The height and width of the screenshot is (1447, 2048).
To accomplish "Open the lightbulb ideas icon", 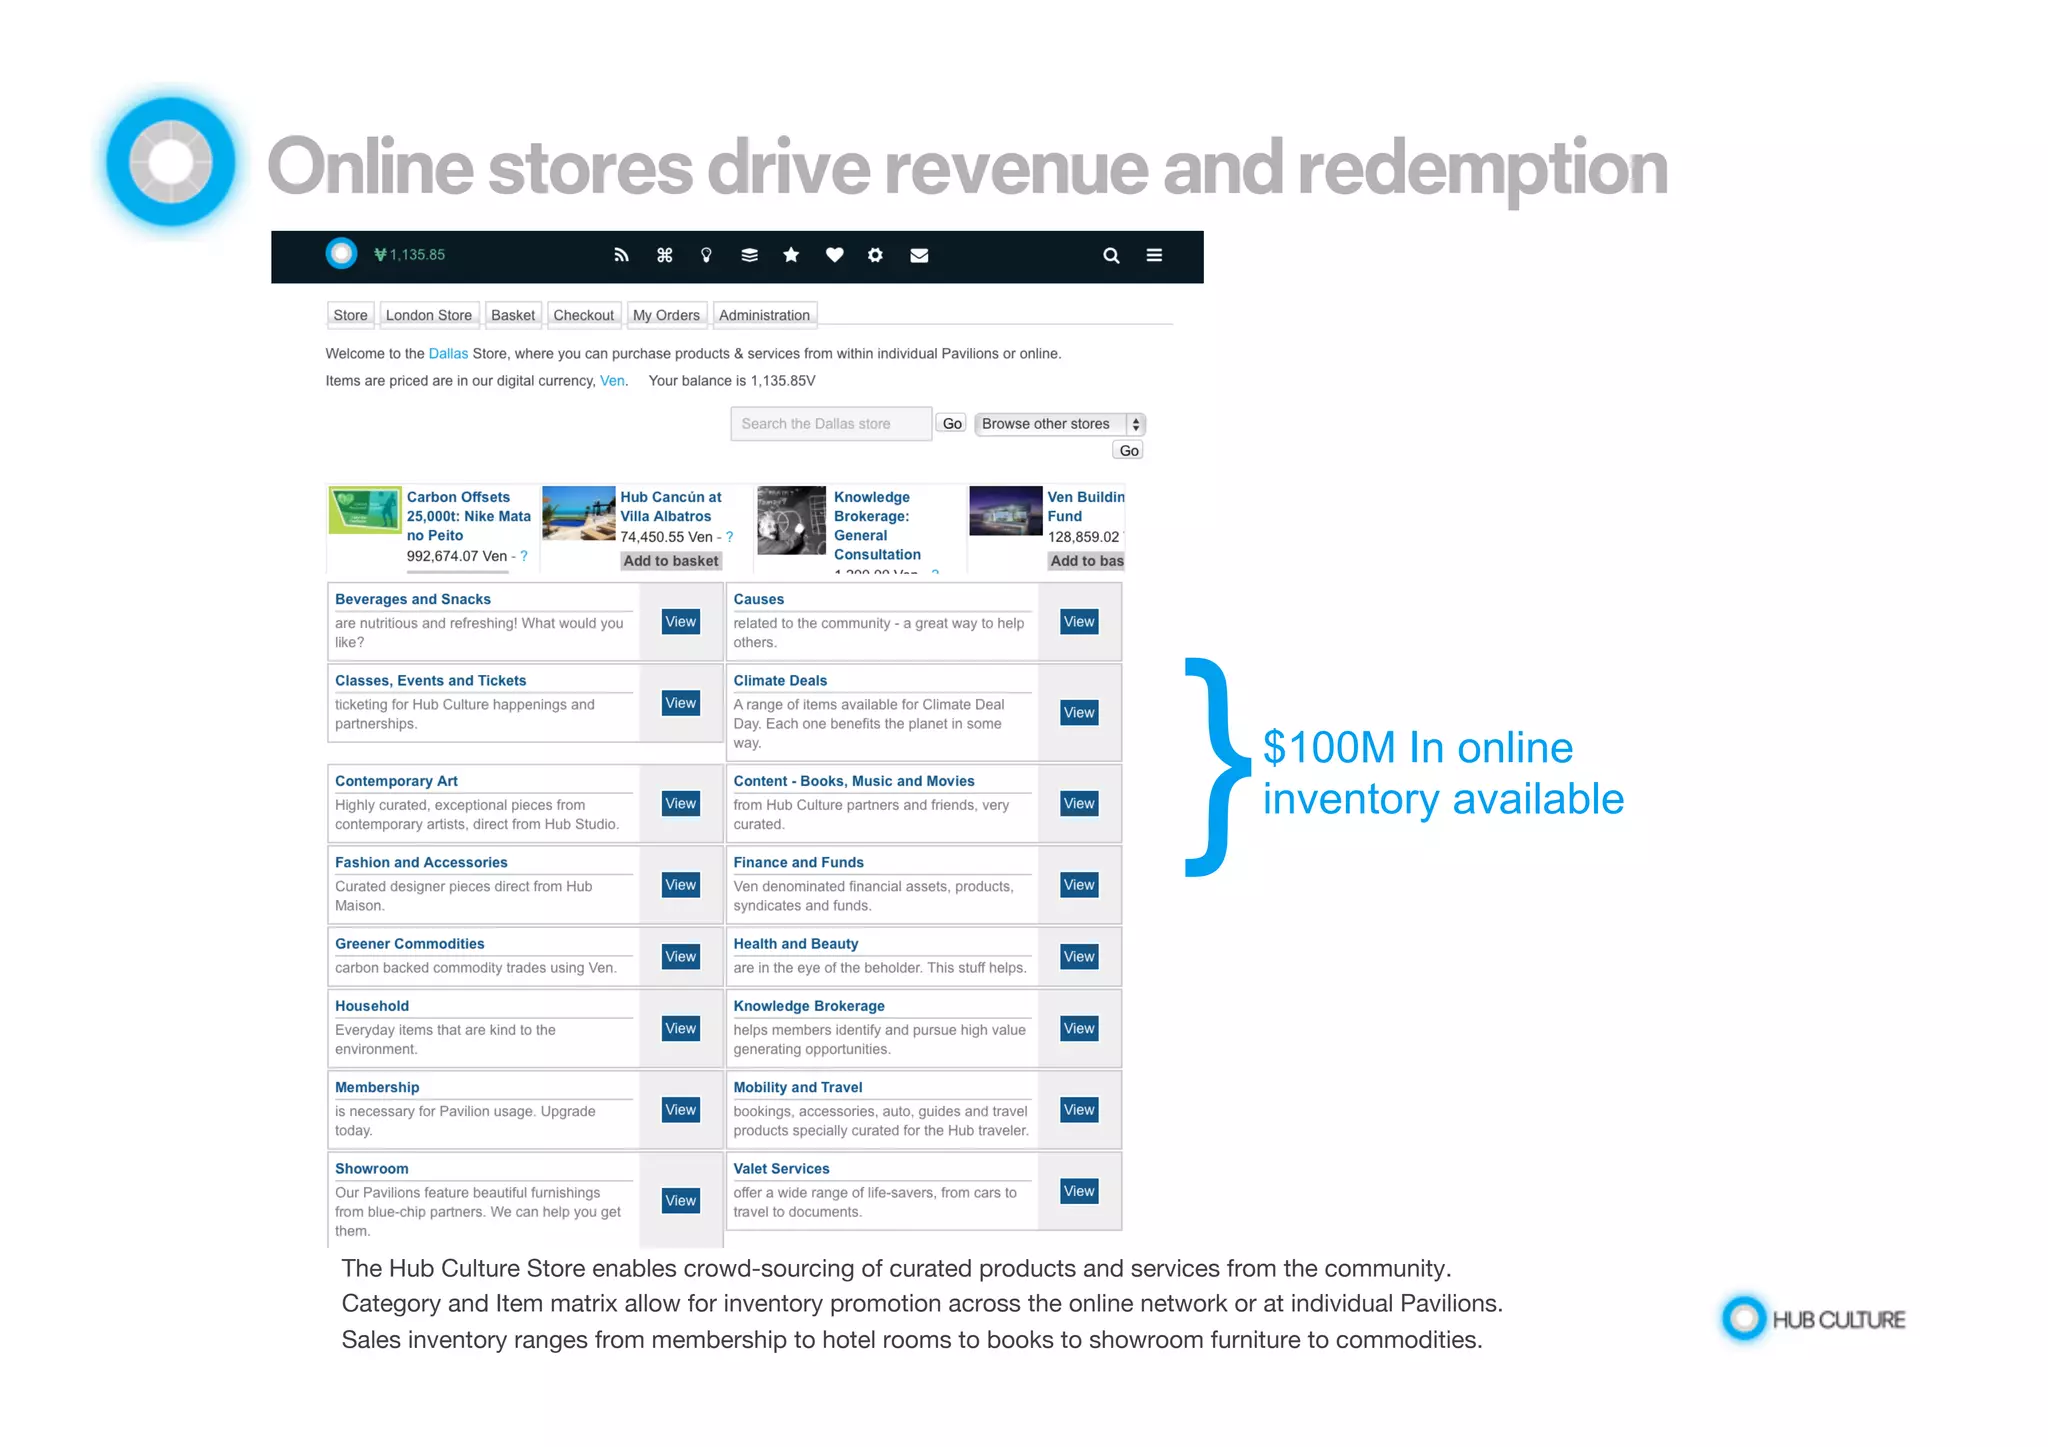I will (706, 255).
